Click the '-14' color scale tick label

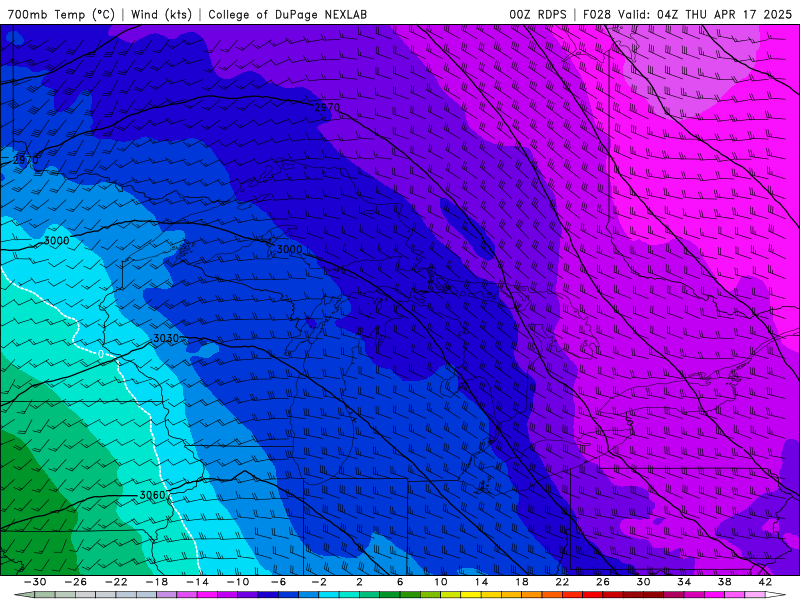coord(197,582)
